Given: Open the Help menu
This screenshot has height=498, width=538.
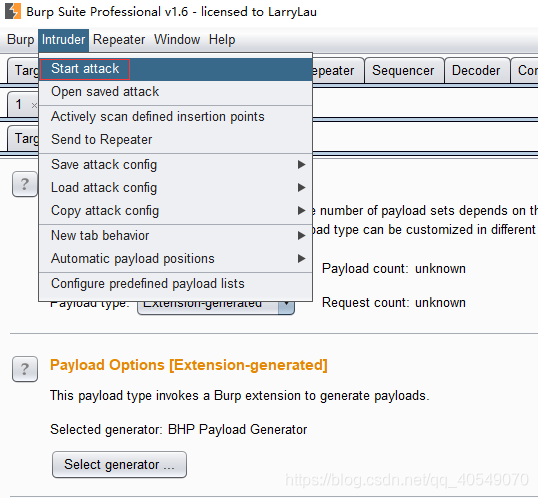Looking at the screenshot, I should point(222,40).
